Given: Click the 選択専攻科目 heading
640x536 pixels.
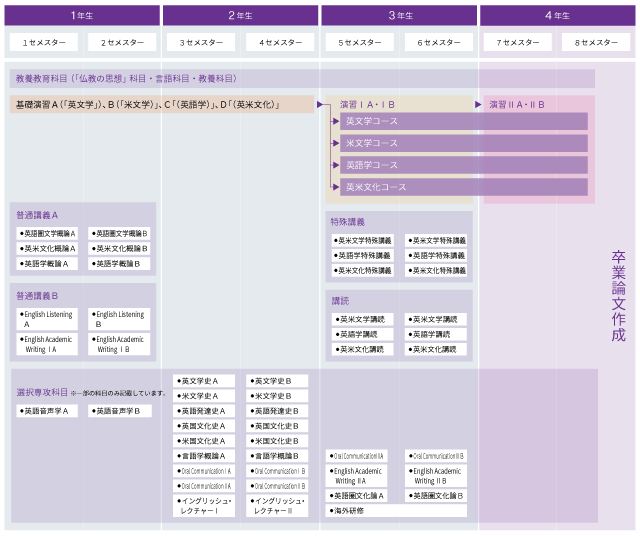Looking at the screenshot, I should 42,392.
